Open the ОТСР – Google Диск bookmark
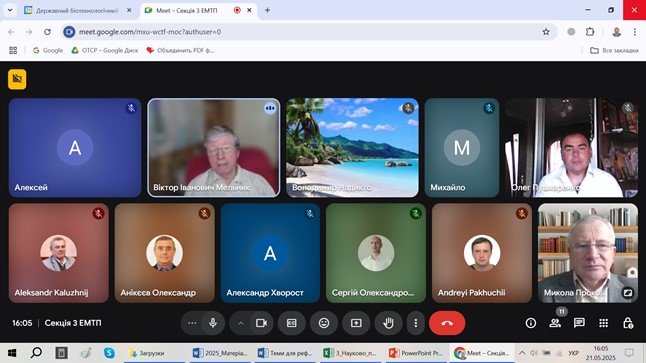The height and width of the screenshot is (363, 646). tap(105, 50)
